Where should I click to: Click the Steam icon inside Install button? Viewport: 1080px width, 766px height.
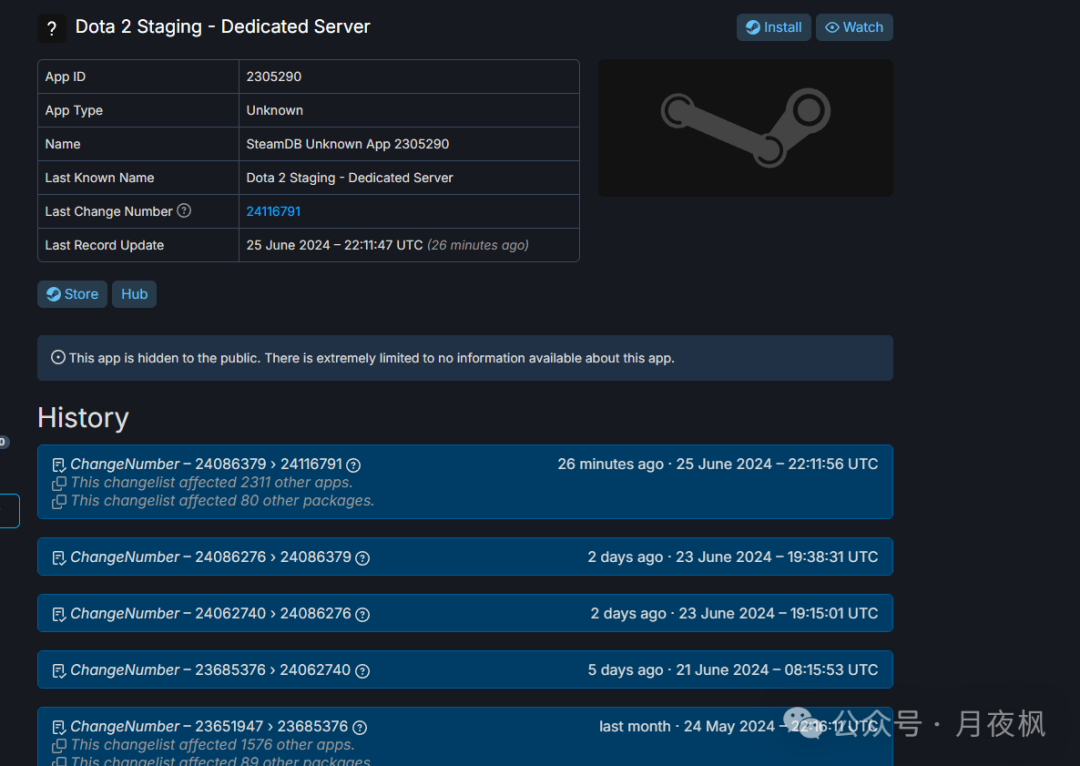(753, 28)
